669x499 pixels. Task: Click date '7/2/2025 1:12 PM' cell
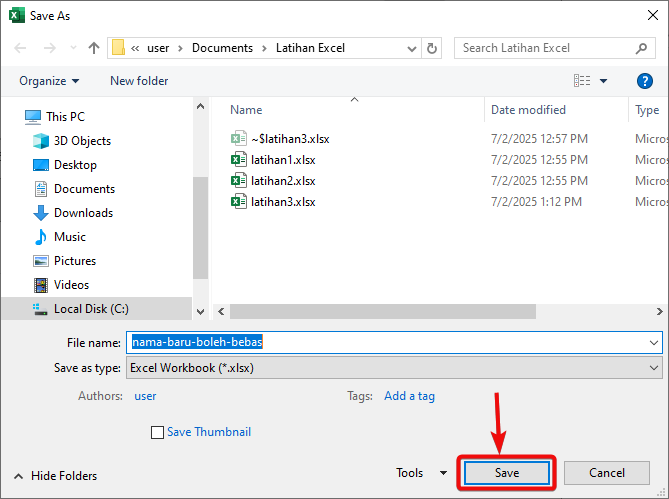coord(536,202)
